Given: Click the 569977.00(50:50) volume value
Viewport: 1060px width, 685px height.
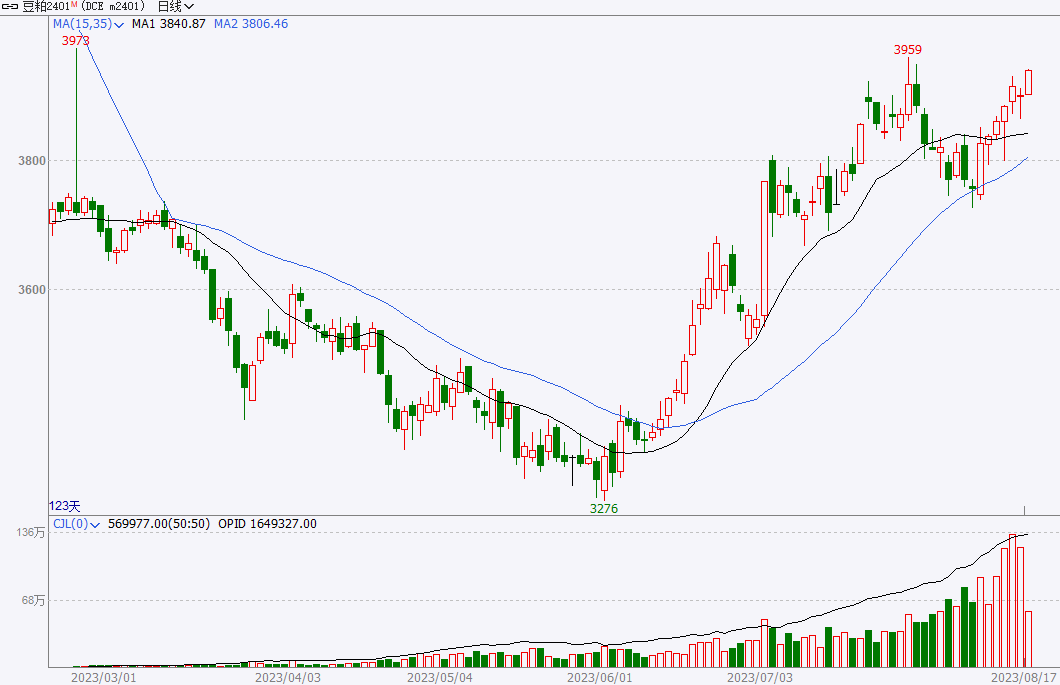Looking at the screenshot, I should tap(159, 524).
